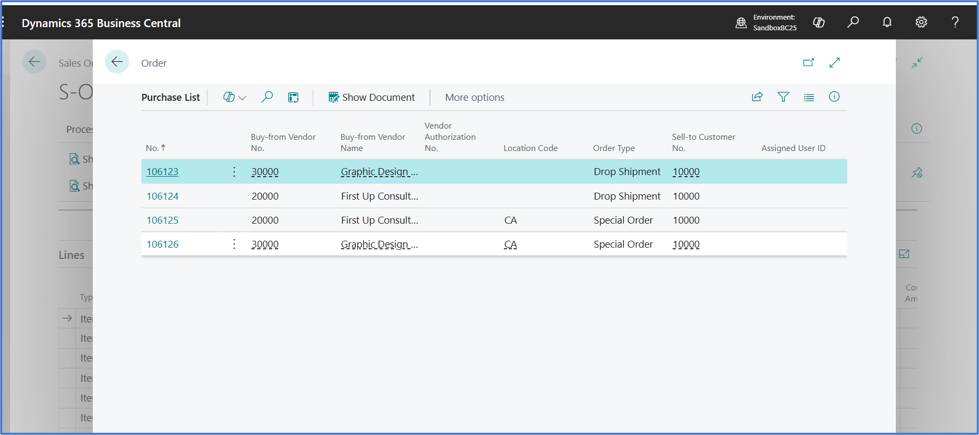Image resolution: width=979 pixels, height=435 pixels.
Task: Open this page in new window
Action: pyautogui.click(x=809, y=62)
